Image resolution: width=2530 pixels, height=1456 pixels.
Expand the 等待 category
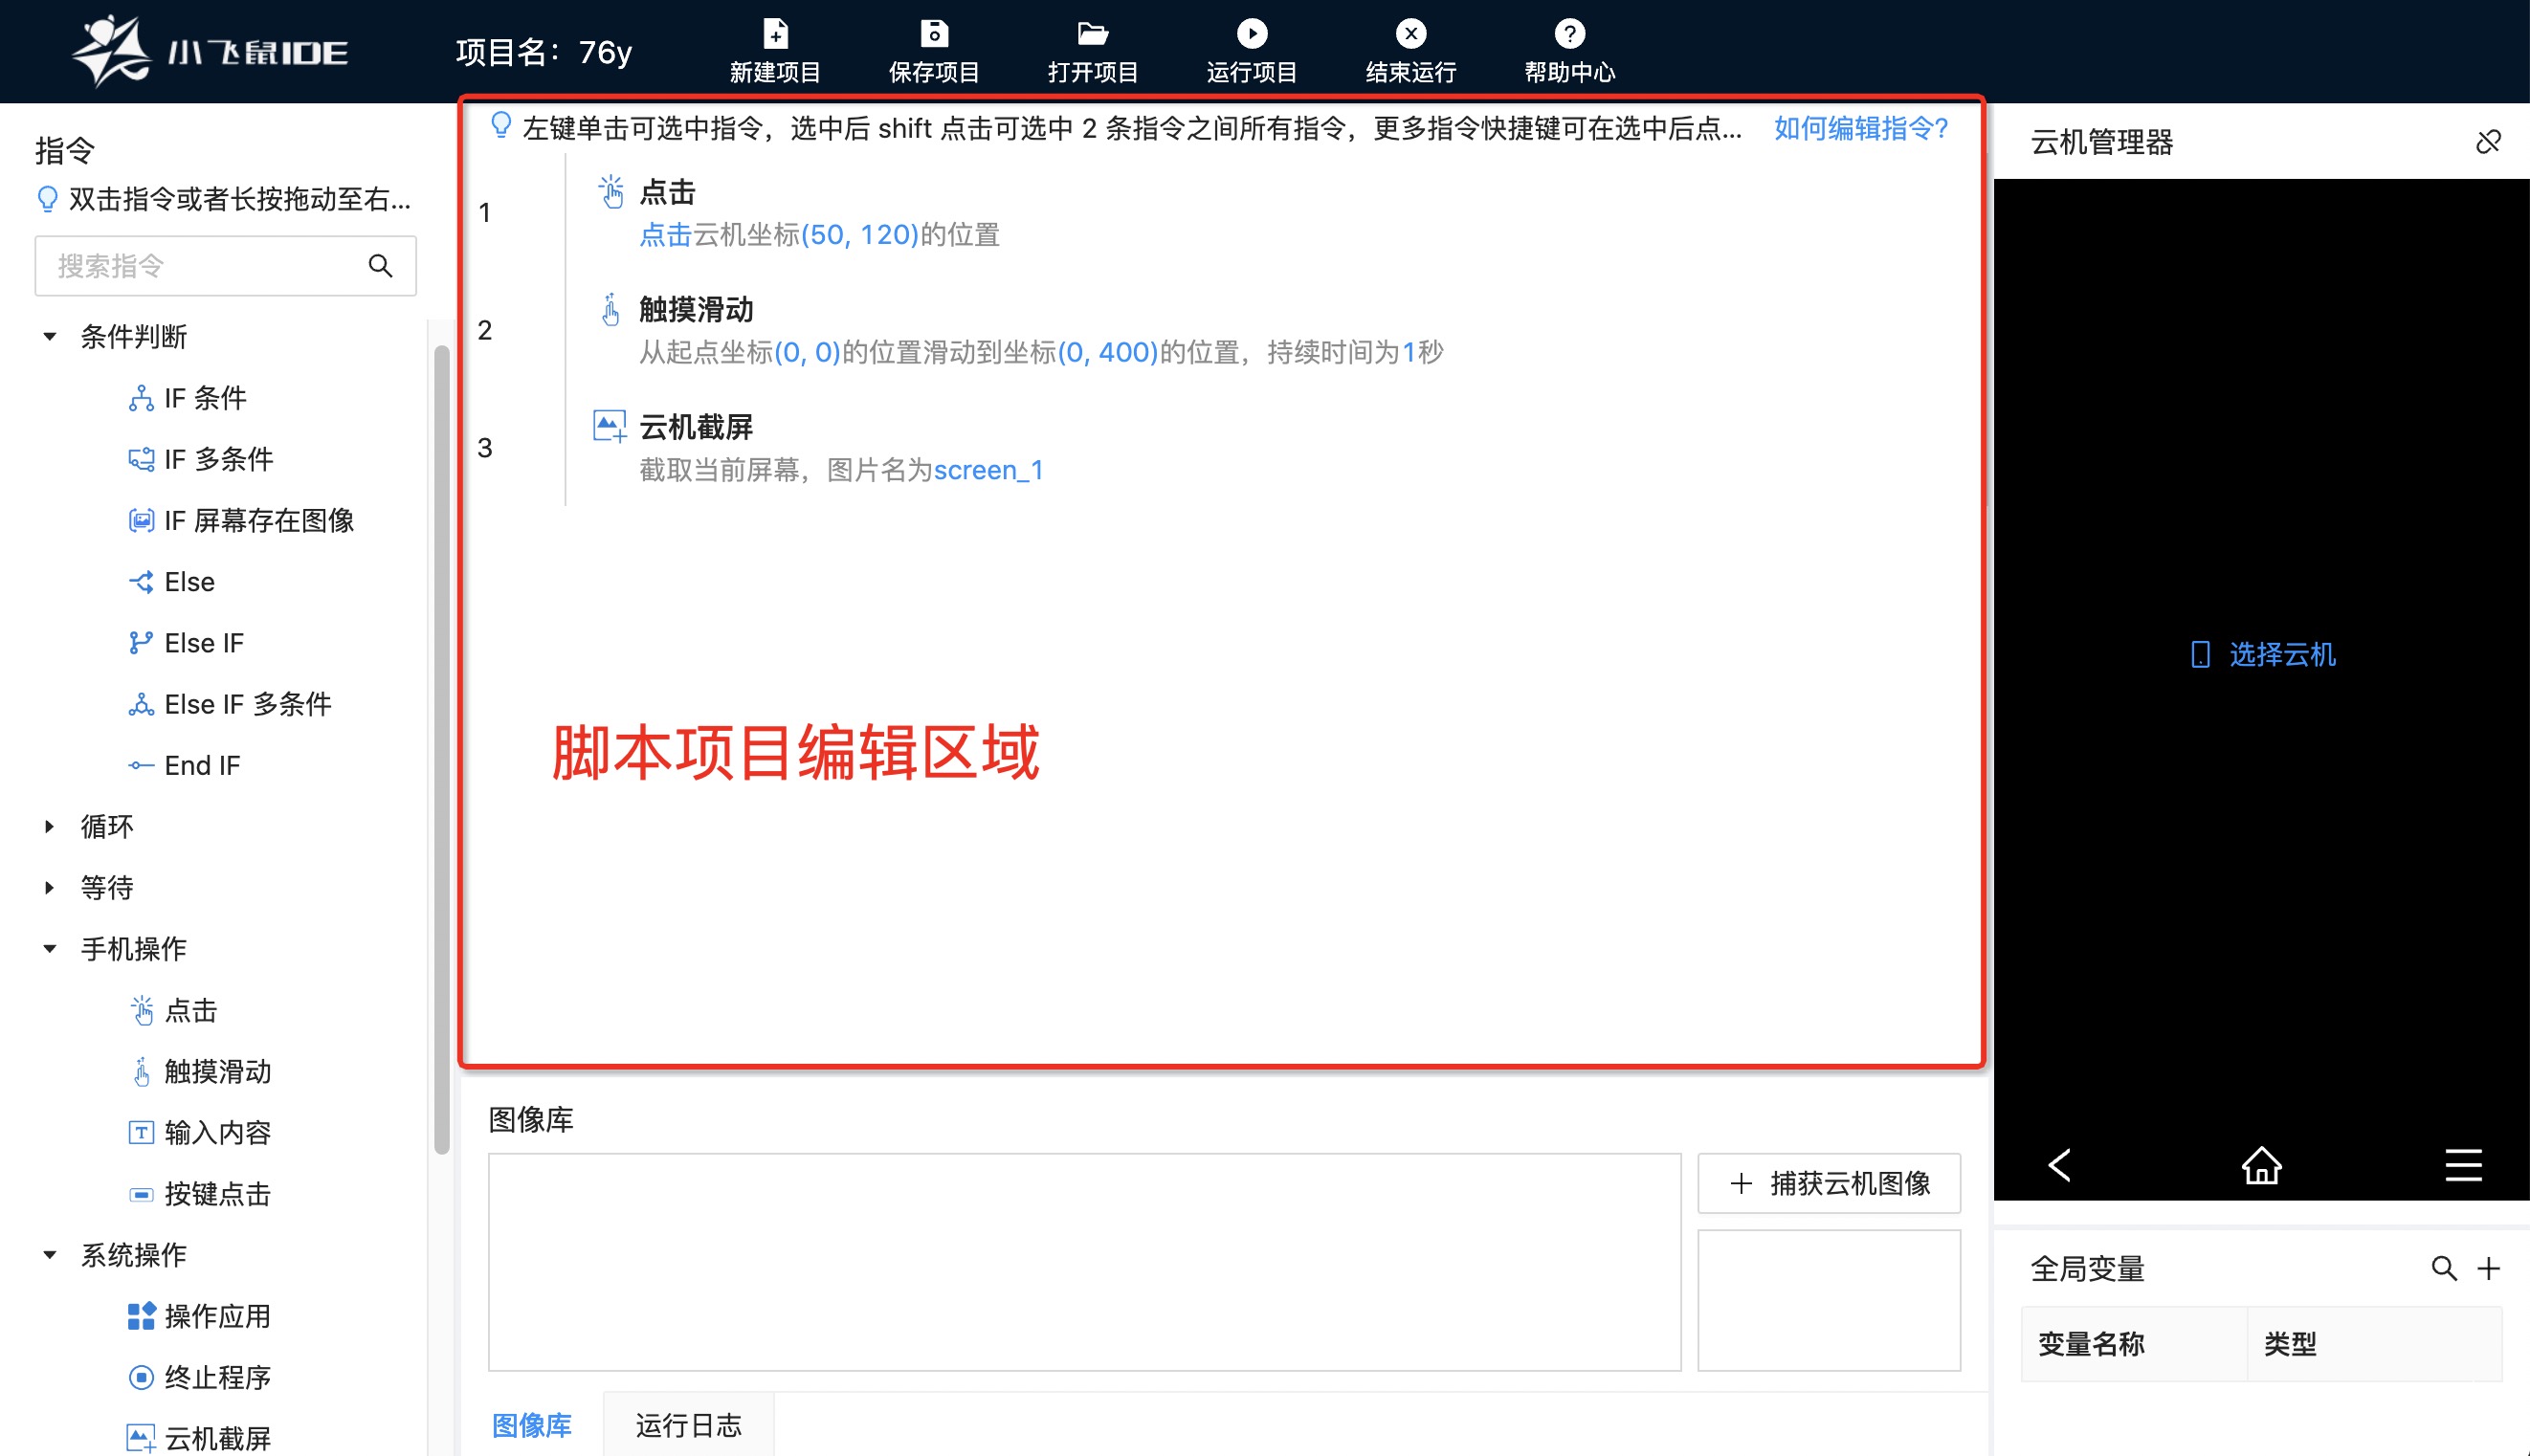pos(50,888)
